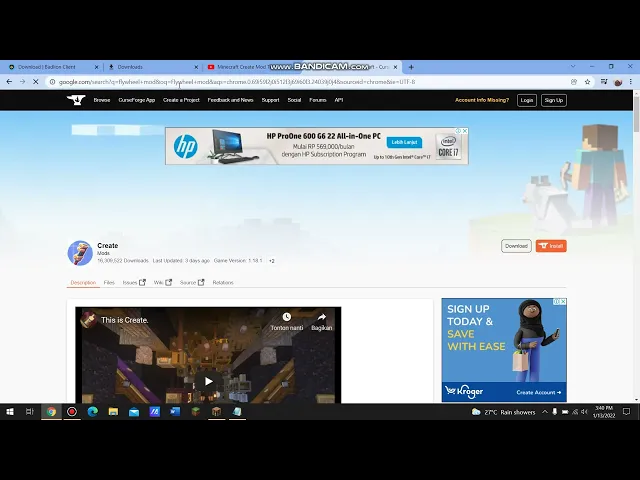Open the Browse menu
640x480 pixels.
[x=102, y=100]
